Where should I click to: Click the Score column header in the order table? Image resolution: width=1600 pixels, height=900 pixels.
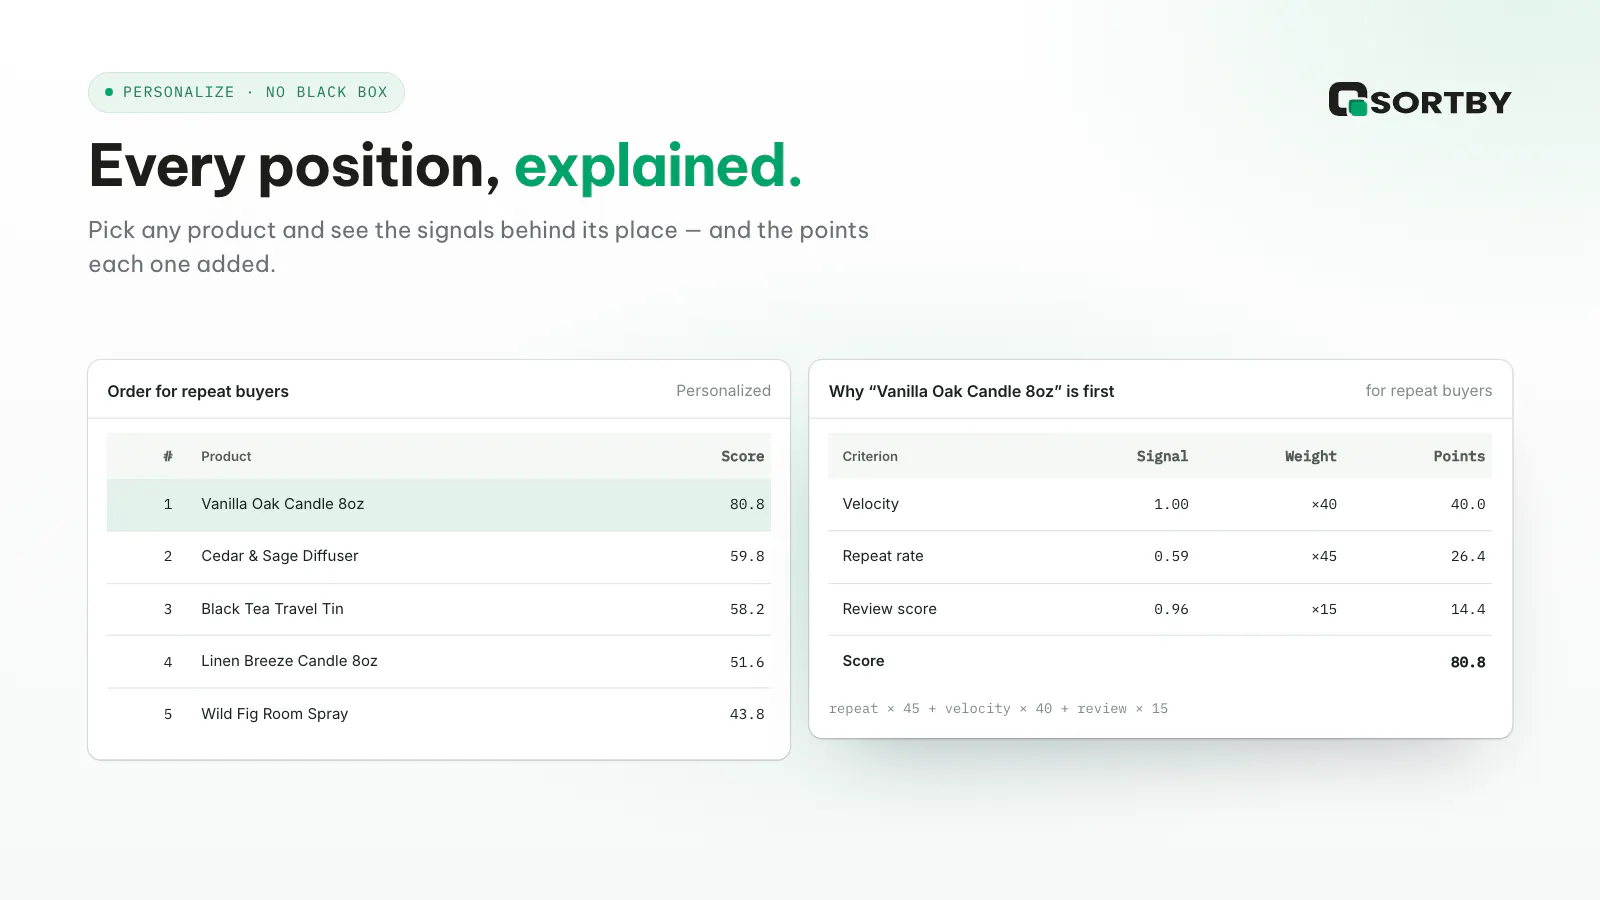click(743, 456)
